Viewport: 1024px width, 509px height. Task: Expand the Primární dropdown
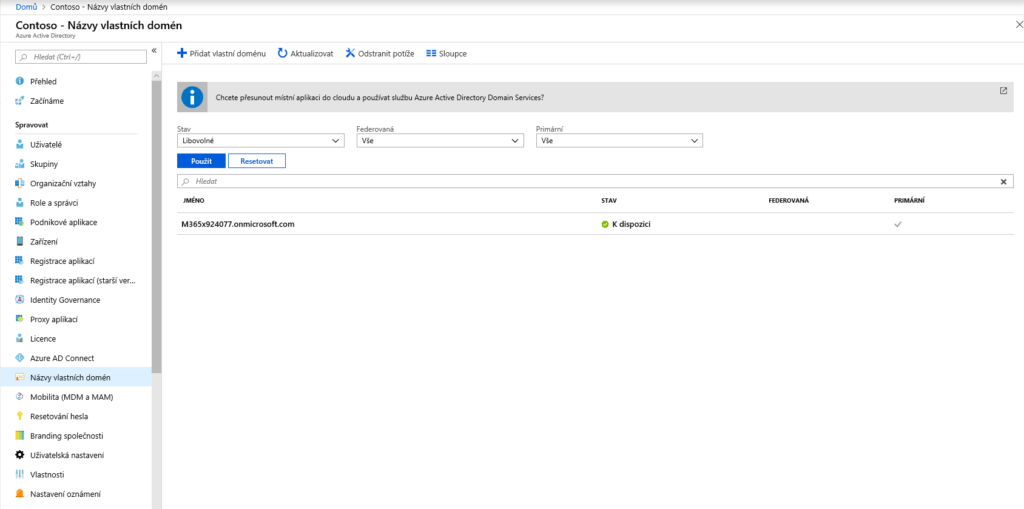point(620,141)
